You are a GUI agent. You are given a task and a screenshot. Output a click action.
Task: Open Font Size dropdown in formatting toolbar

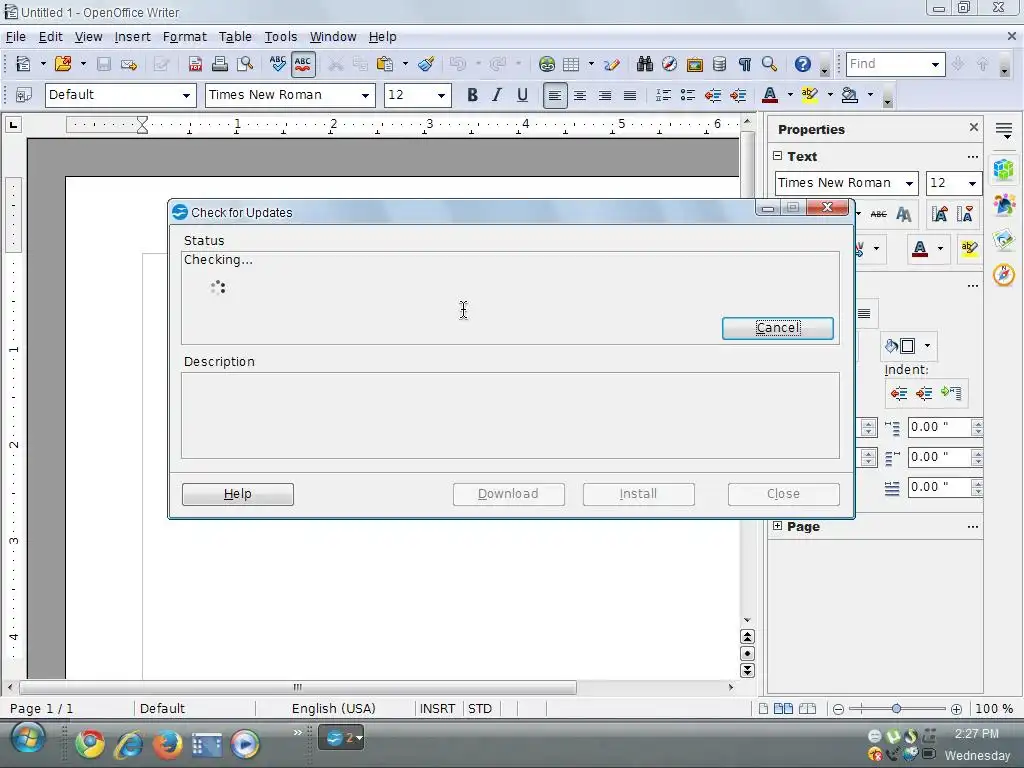tap(441, 95)
